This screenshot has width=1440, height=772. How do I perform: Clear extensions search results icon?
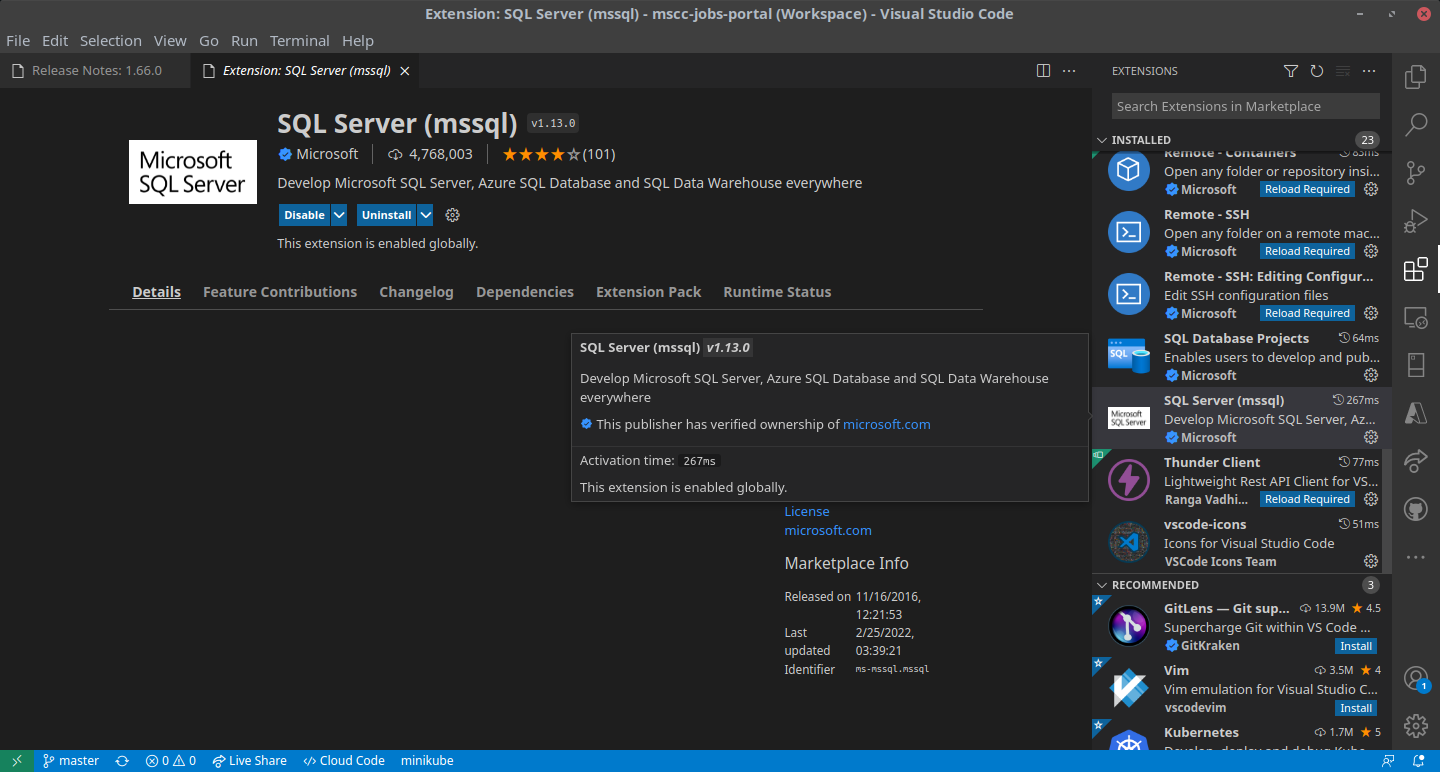(x=1343, y=71)
